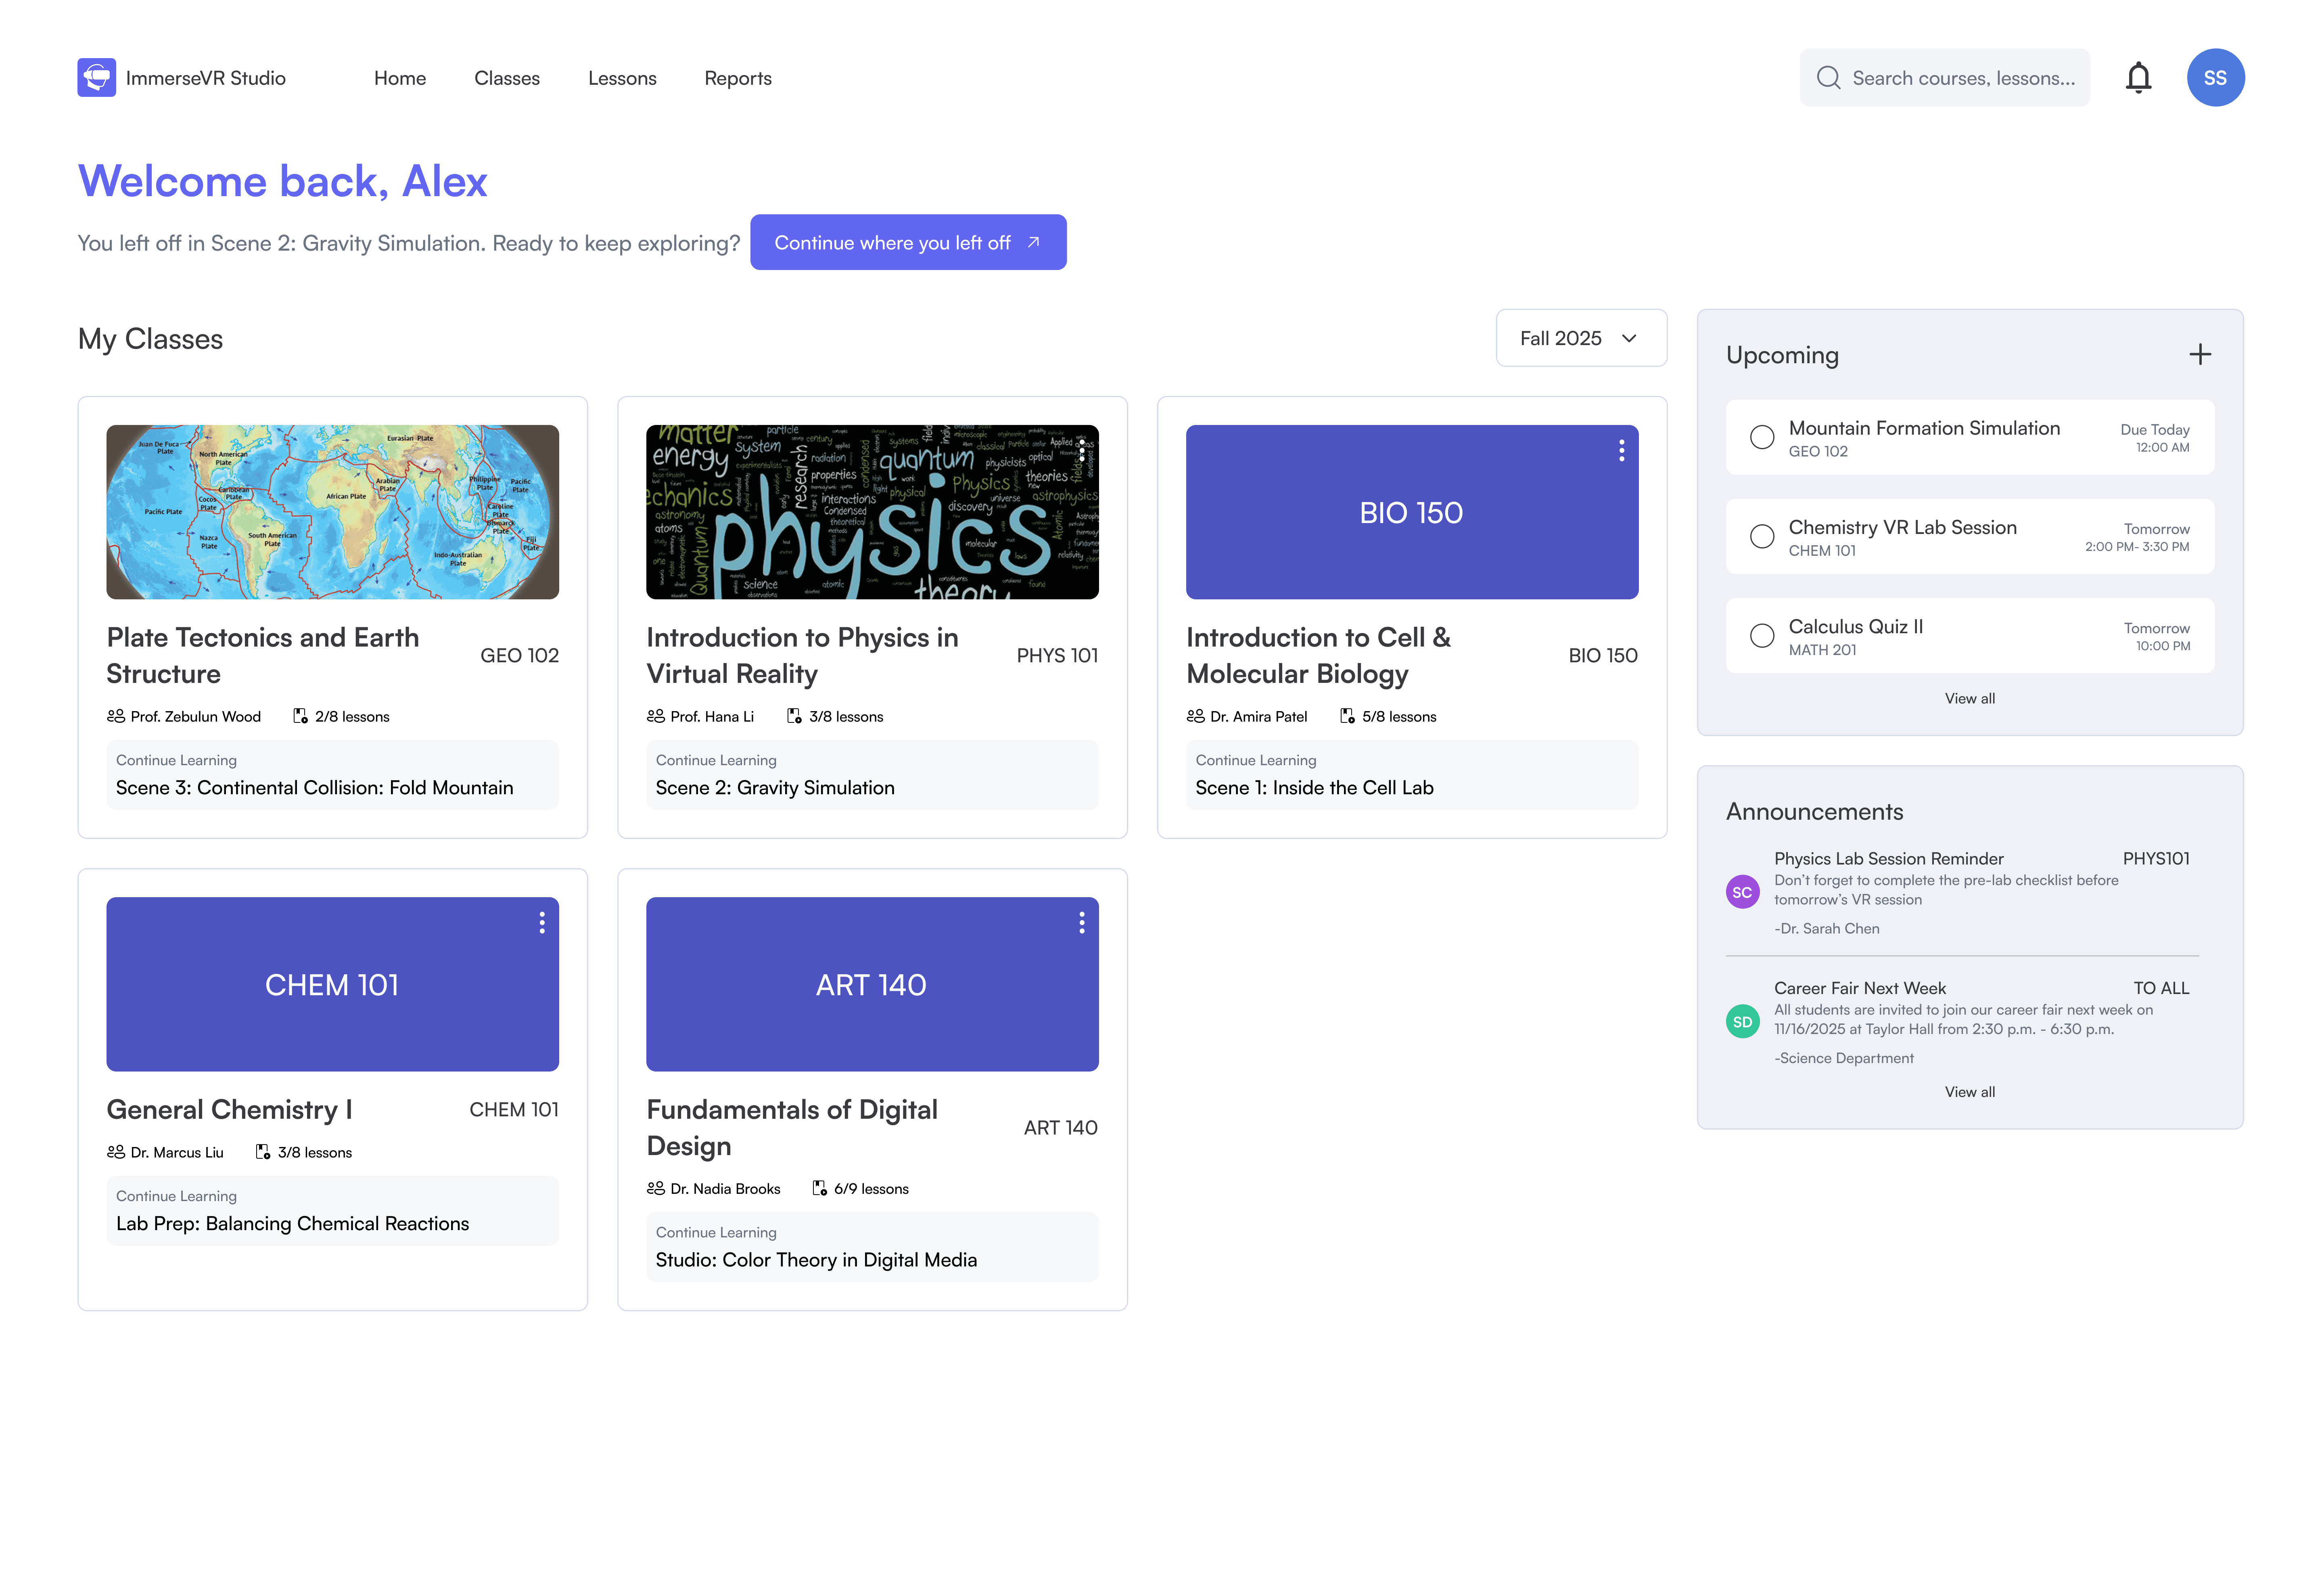Open the CHEM 101 card's three-dot menu
Viewport: 2324px width, 1574px height.
click(542, 923)
